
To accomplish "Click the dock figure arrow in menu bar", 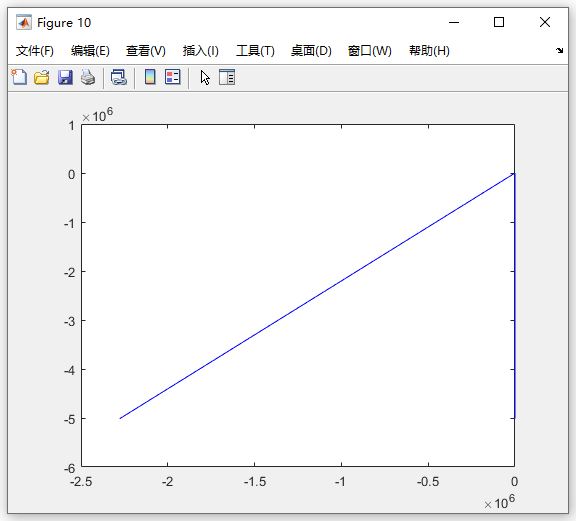I will click(559, 51).
